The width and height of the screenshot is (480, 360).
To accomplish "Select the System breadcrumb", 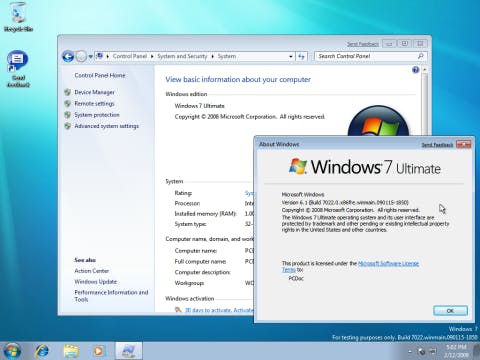I will 227,56.
